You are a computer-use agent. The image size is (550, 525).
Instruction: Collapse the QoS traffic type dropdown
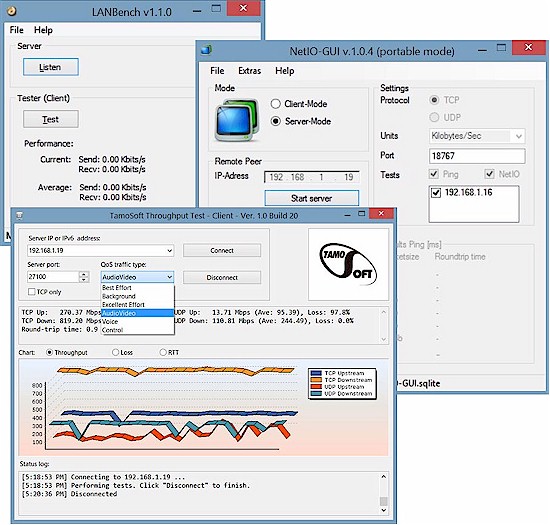pos(169,277)
